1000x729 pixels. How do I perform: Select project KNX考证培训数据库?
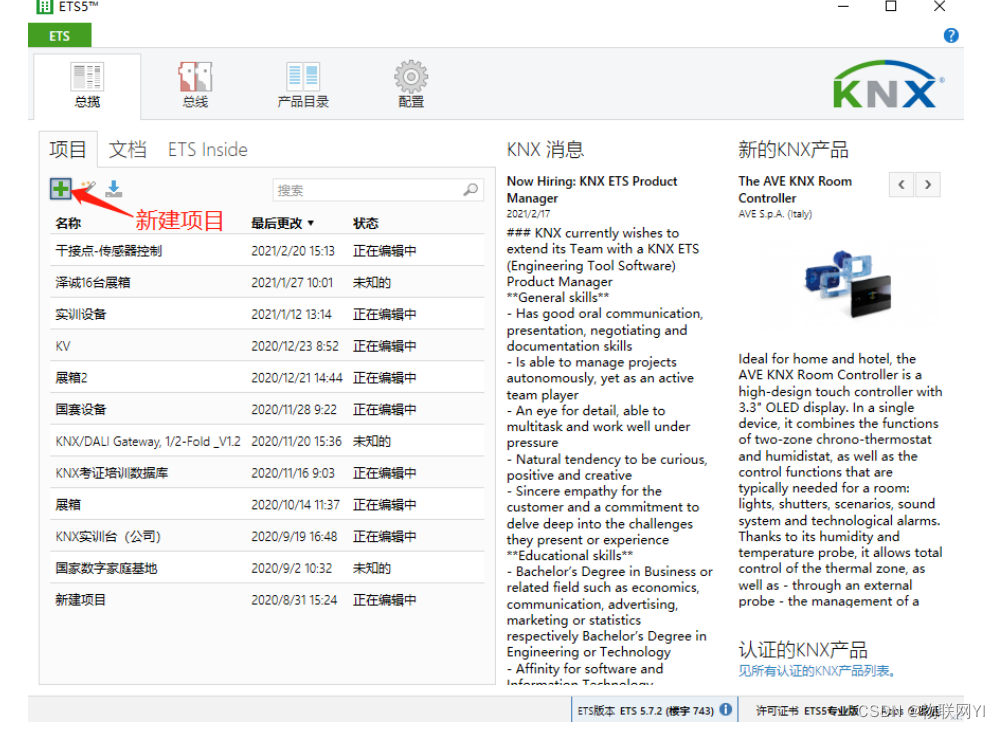pyautogui.click(x=267, y=473)
